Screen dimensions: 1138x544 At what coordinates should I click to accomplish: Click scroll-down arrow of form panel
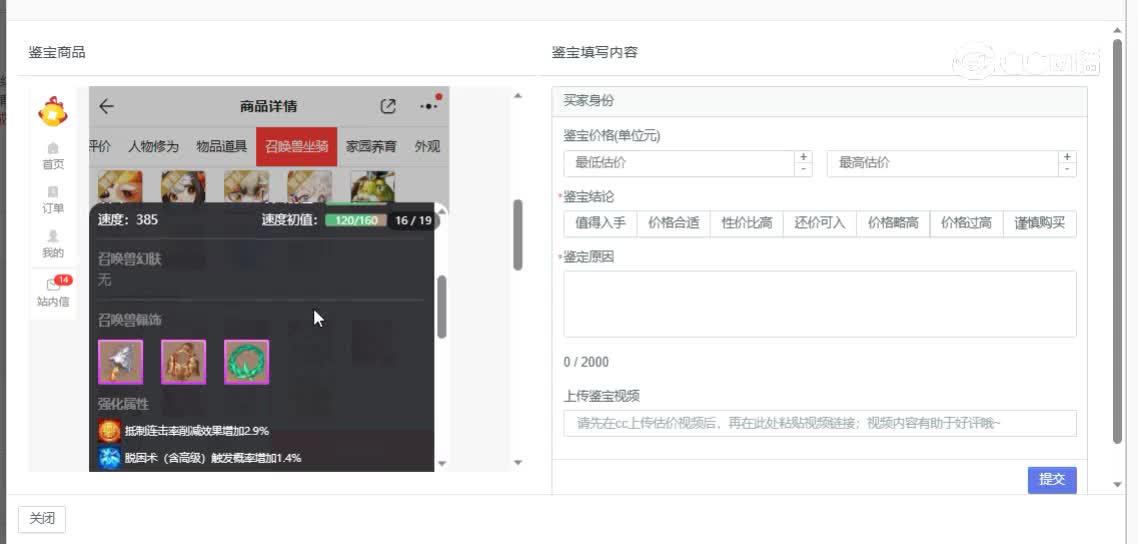pyautogui.click(x=1118, y=485)
